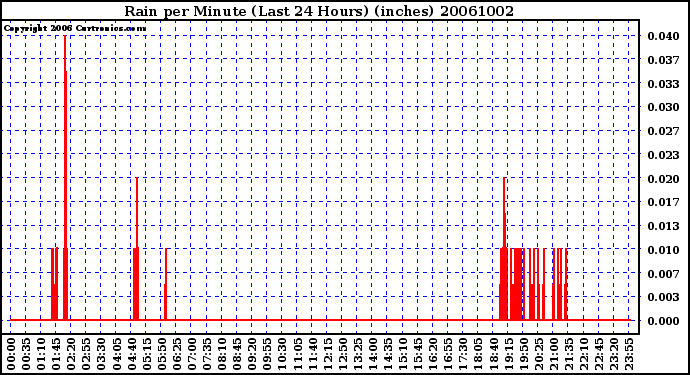Image resolution: width=690 pixels, height=375 pixels.
Task: Select the 0.013 y-axis label
Action: coord(663,226)
